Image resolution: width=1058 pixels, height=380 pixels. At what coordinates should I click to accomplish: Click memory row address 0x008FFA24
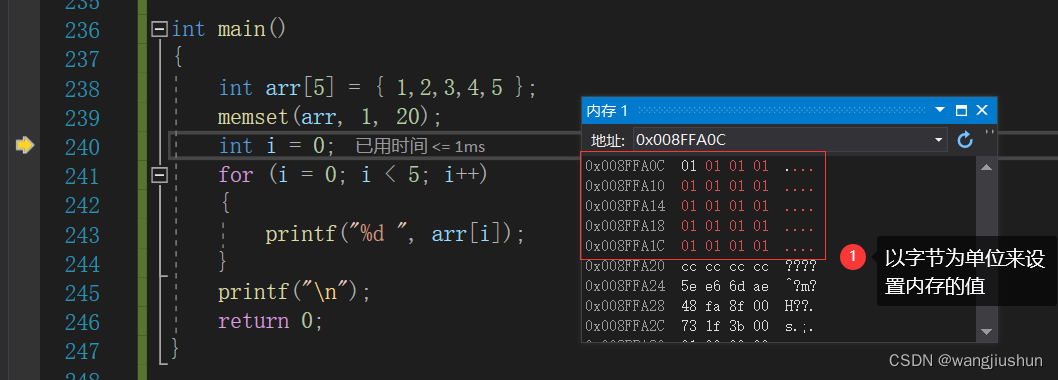click(x=625, y=286)
